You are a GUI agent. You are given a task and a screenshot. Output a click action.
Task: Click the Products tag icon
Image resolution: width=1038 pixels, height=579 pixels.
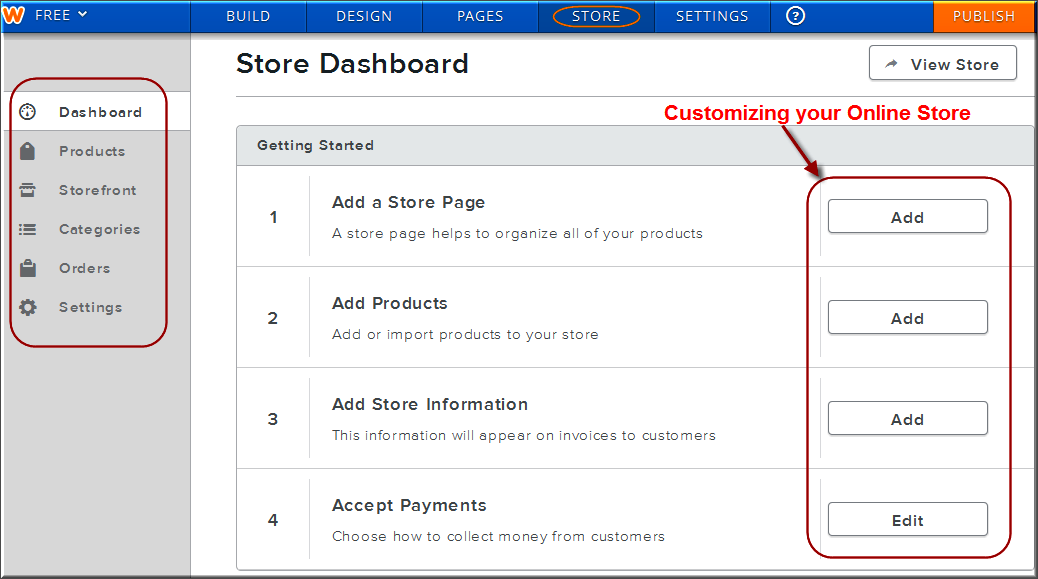coord(28,151)
